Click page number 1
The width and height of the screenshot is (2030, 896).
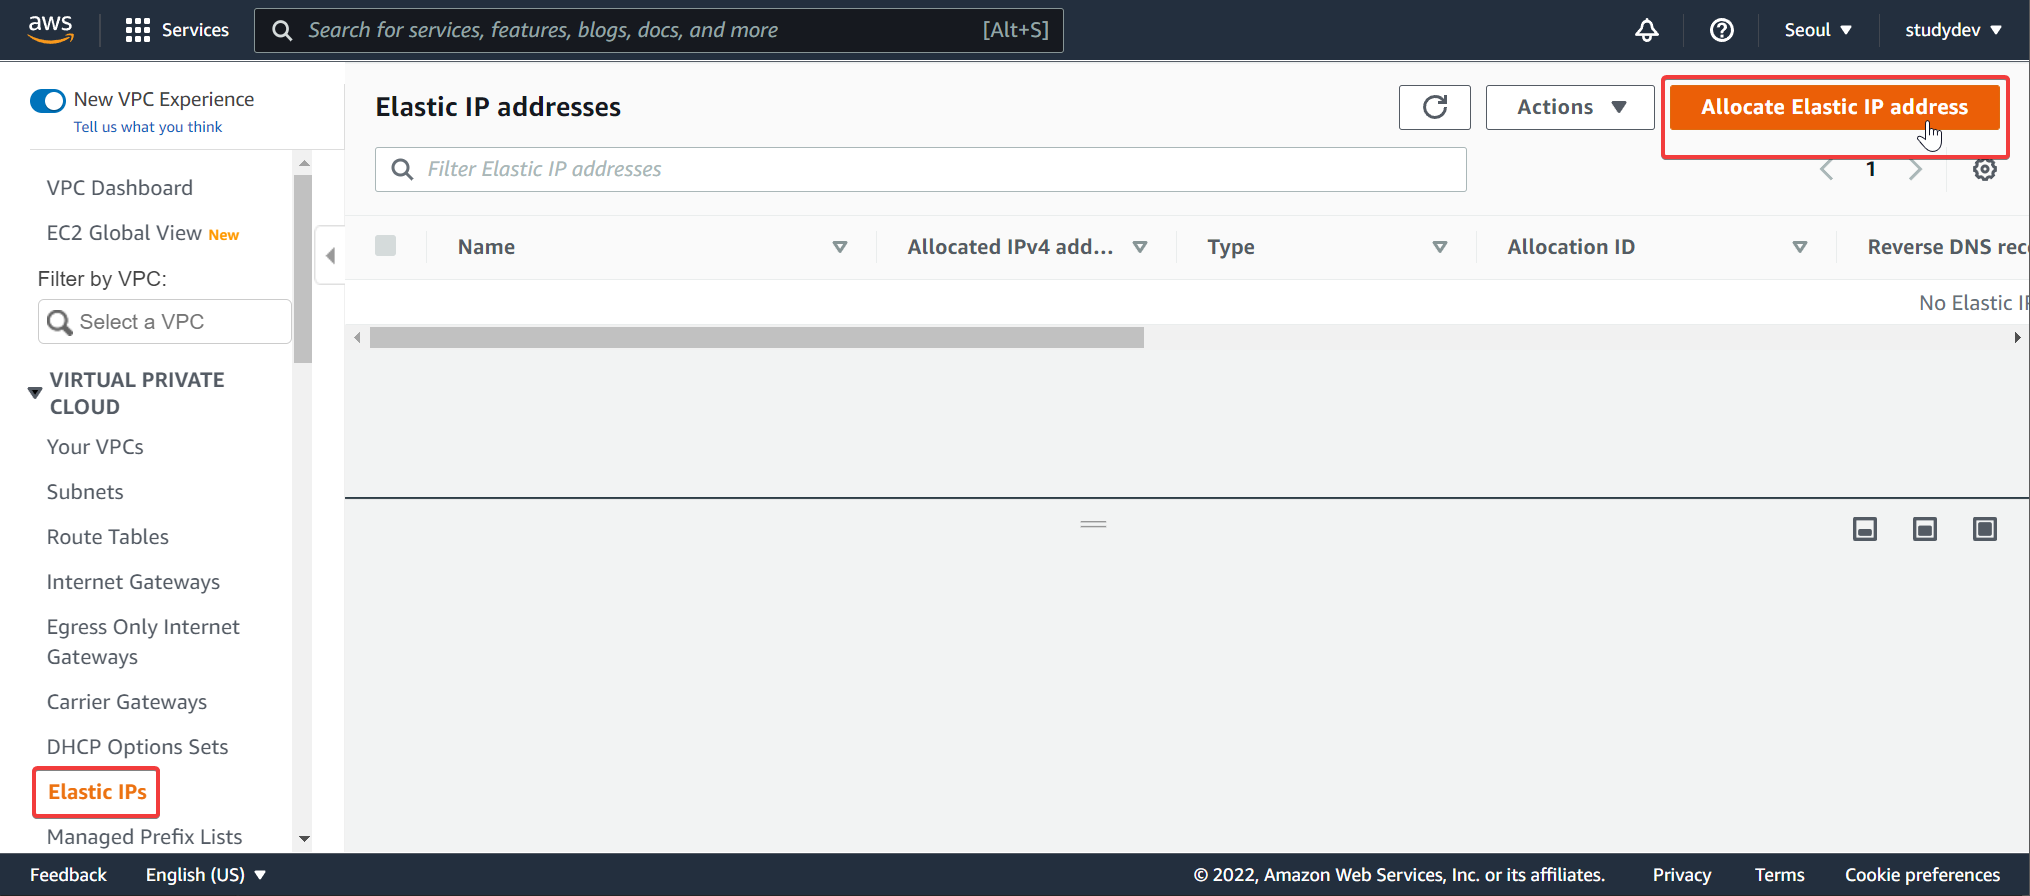[1871, 169]
